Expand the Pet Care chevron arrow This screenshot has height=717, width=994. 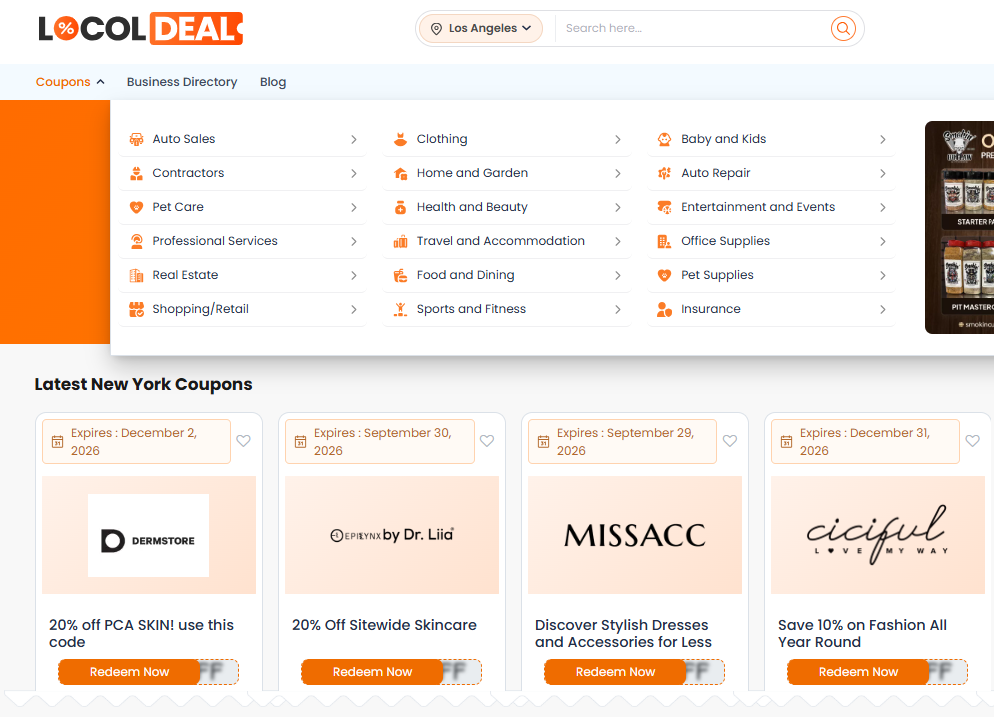pyautogui.click(x=354, y=207)
